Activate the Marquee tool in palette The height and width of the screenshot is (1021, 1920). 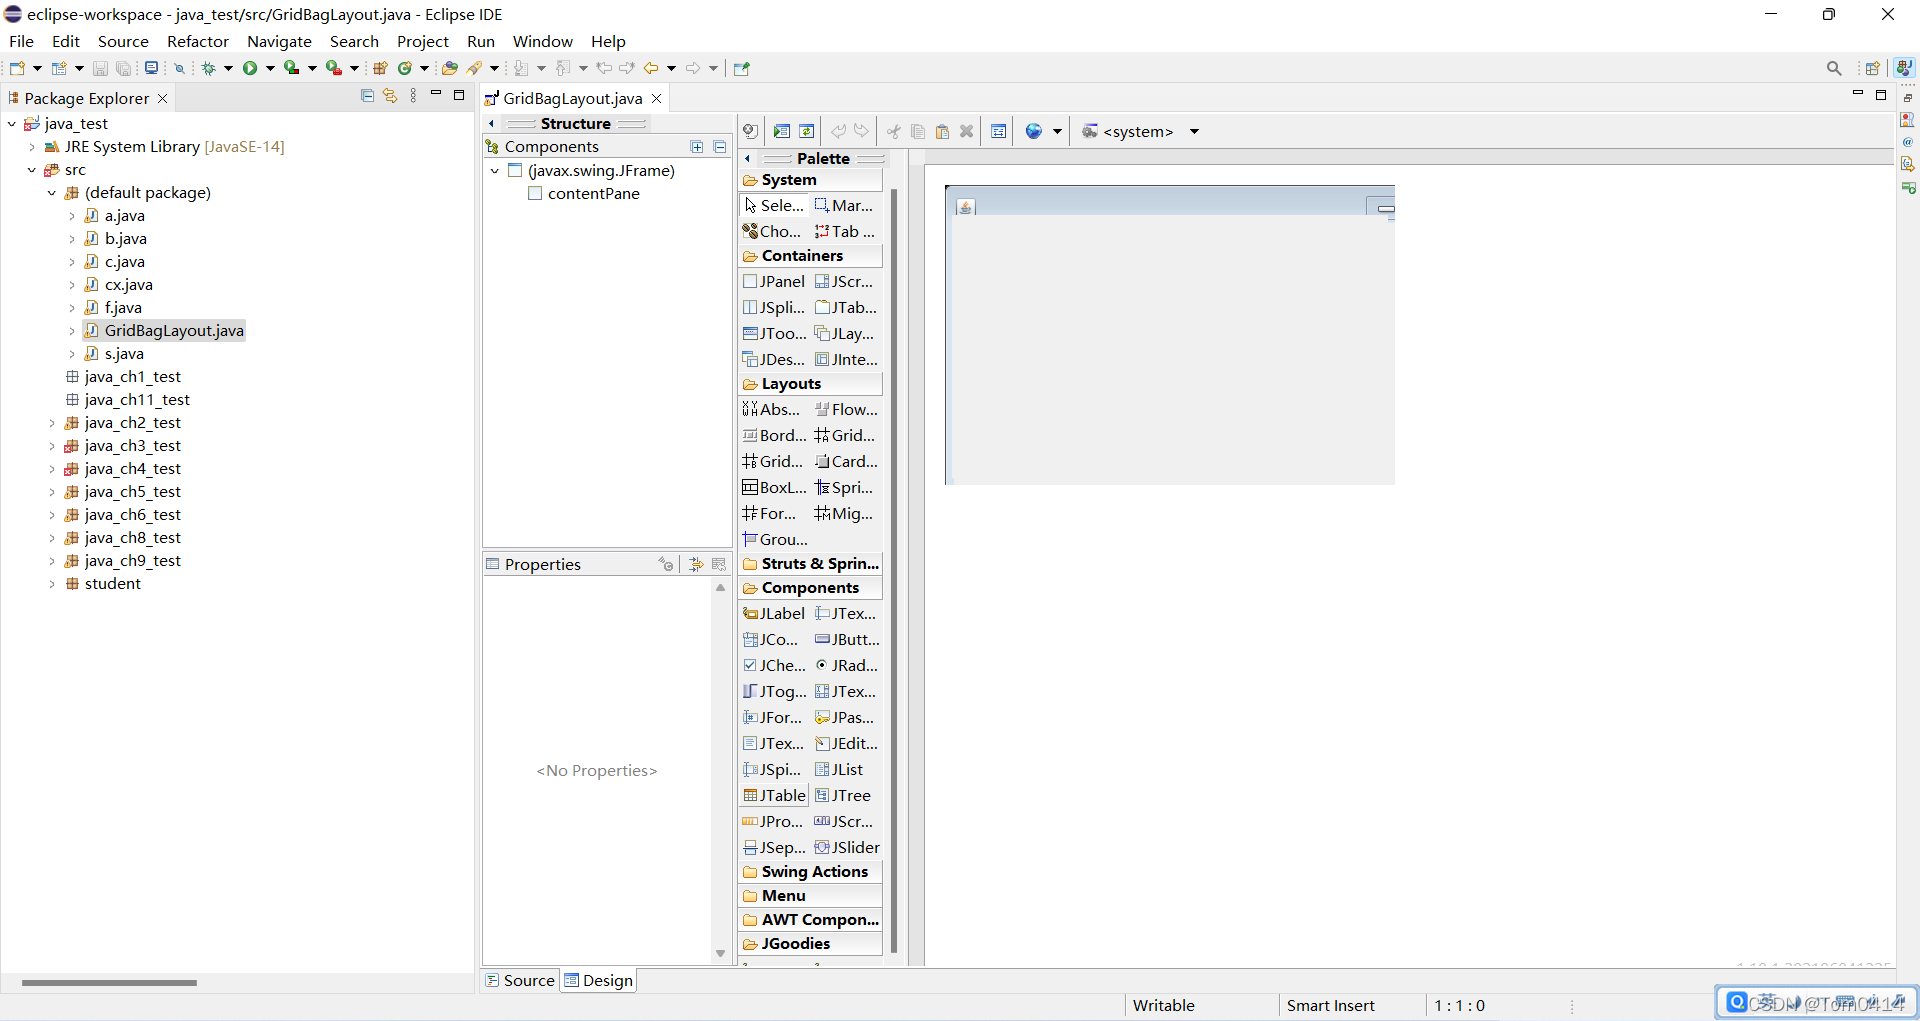pos(845,205)
